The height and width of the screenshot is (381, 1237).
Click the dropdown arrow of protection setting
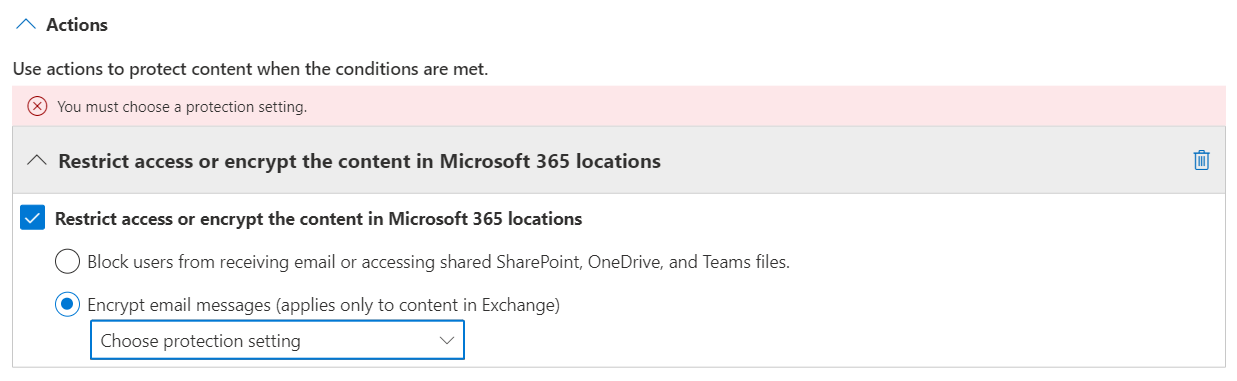pyautogui.click(x=447, y=341)
